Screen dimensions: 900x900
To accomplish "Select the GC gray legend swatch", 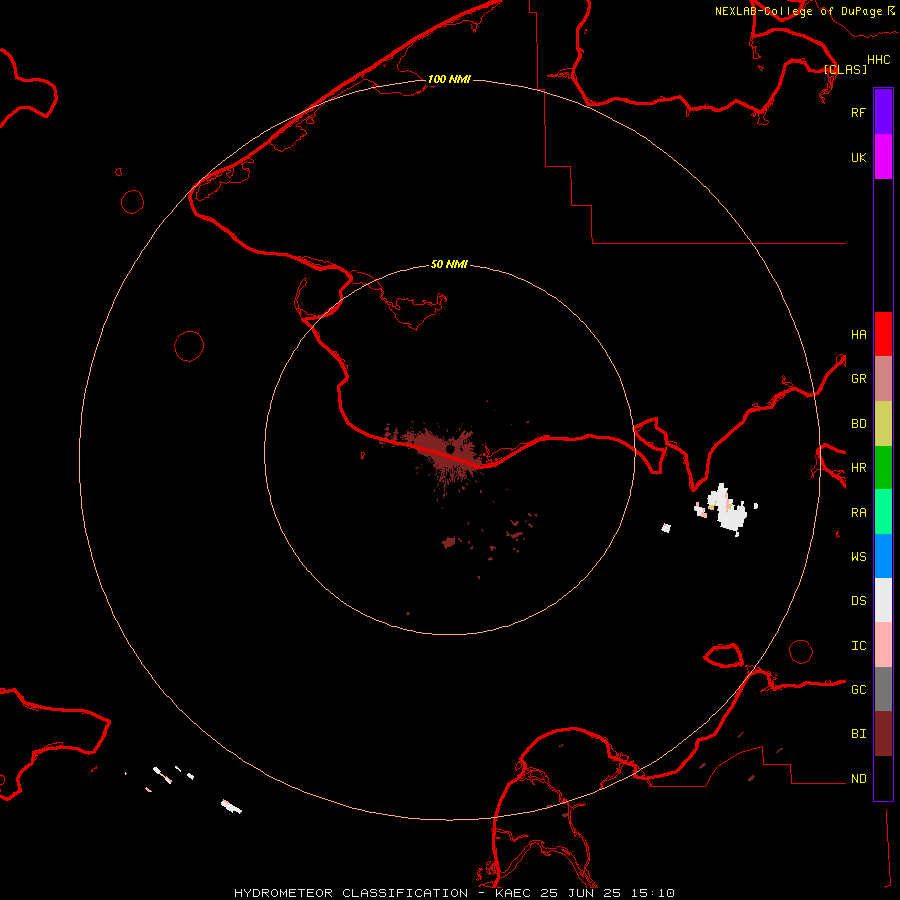I will [883, 689].
